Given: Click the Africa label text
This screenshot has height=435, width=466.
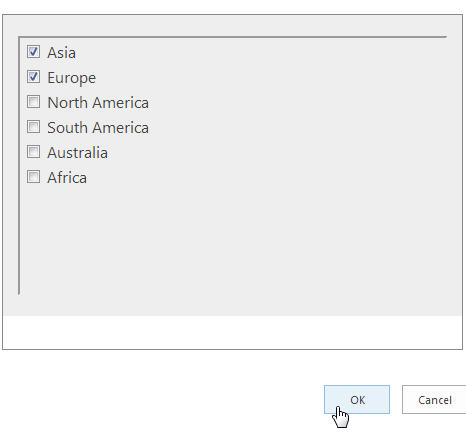Looking at the screenshot, I should [x=67, y=178].
